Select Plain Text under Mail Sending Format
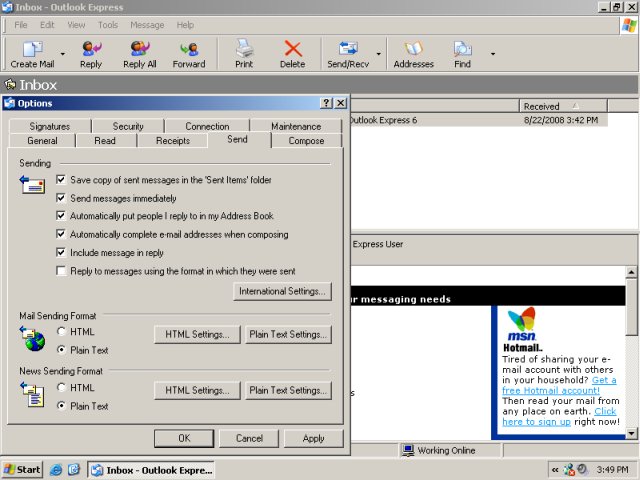 pyautogui.click(x=61, y=350)
